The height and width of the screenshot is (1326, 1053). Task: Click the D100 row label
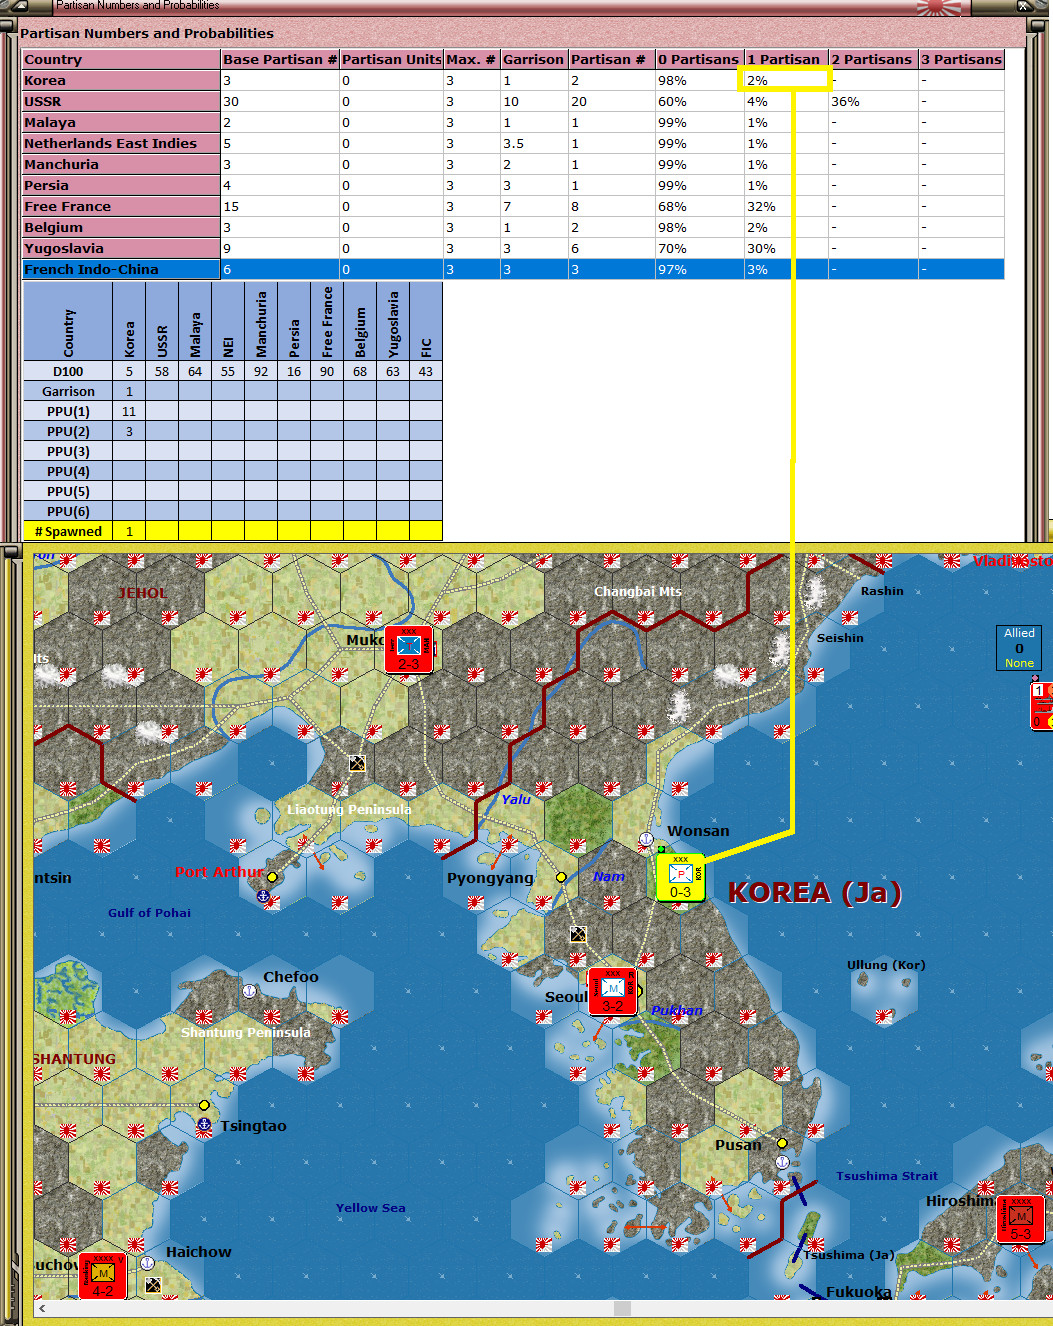(x=68, y=371)
